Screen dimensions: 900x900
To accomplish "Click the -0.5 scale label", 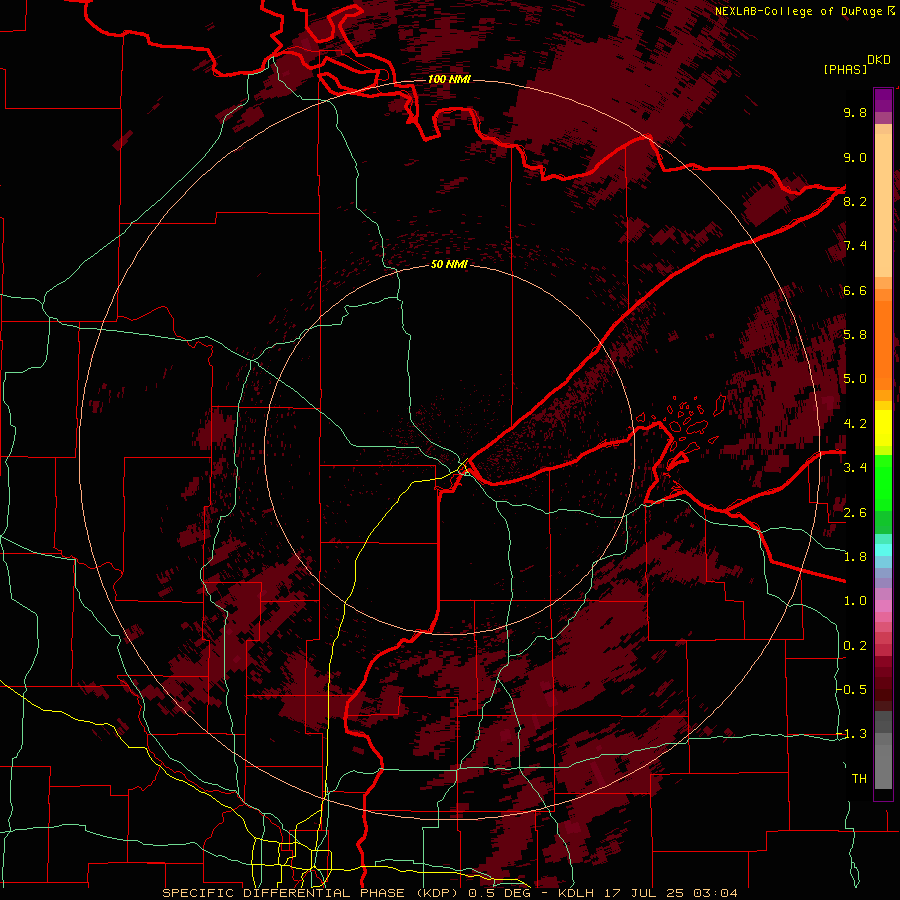I will point(852,689).
